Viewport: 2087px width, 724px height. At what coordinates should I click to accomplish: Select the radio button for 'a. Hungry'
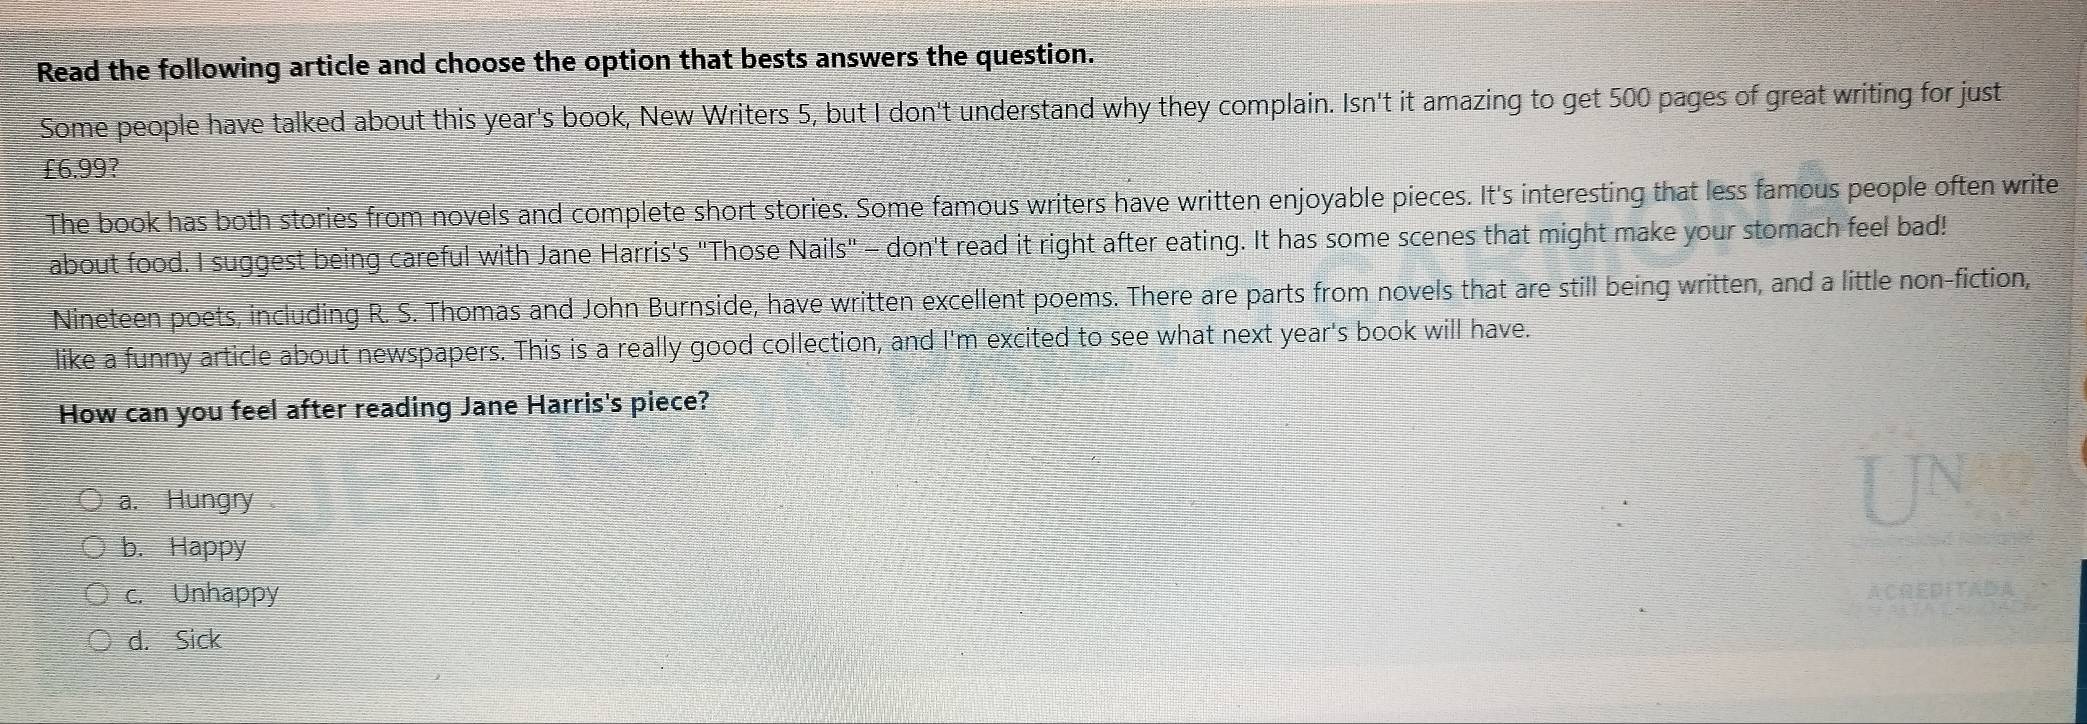point(91,499)
